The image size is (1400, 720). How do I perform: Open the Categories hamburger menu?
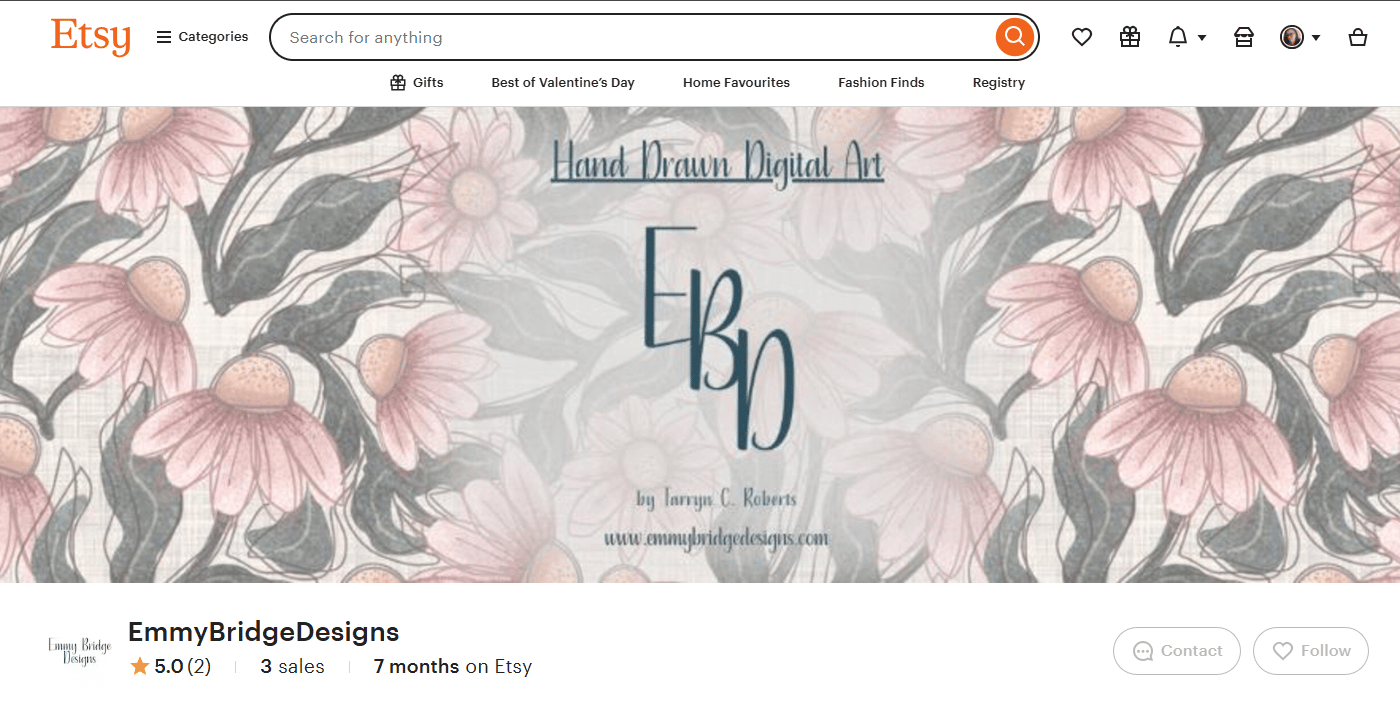[x=202, y=37]
